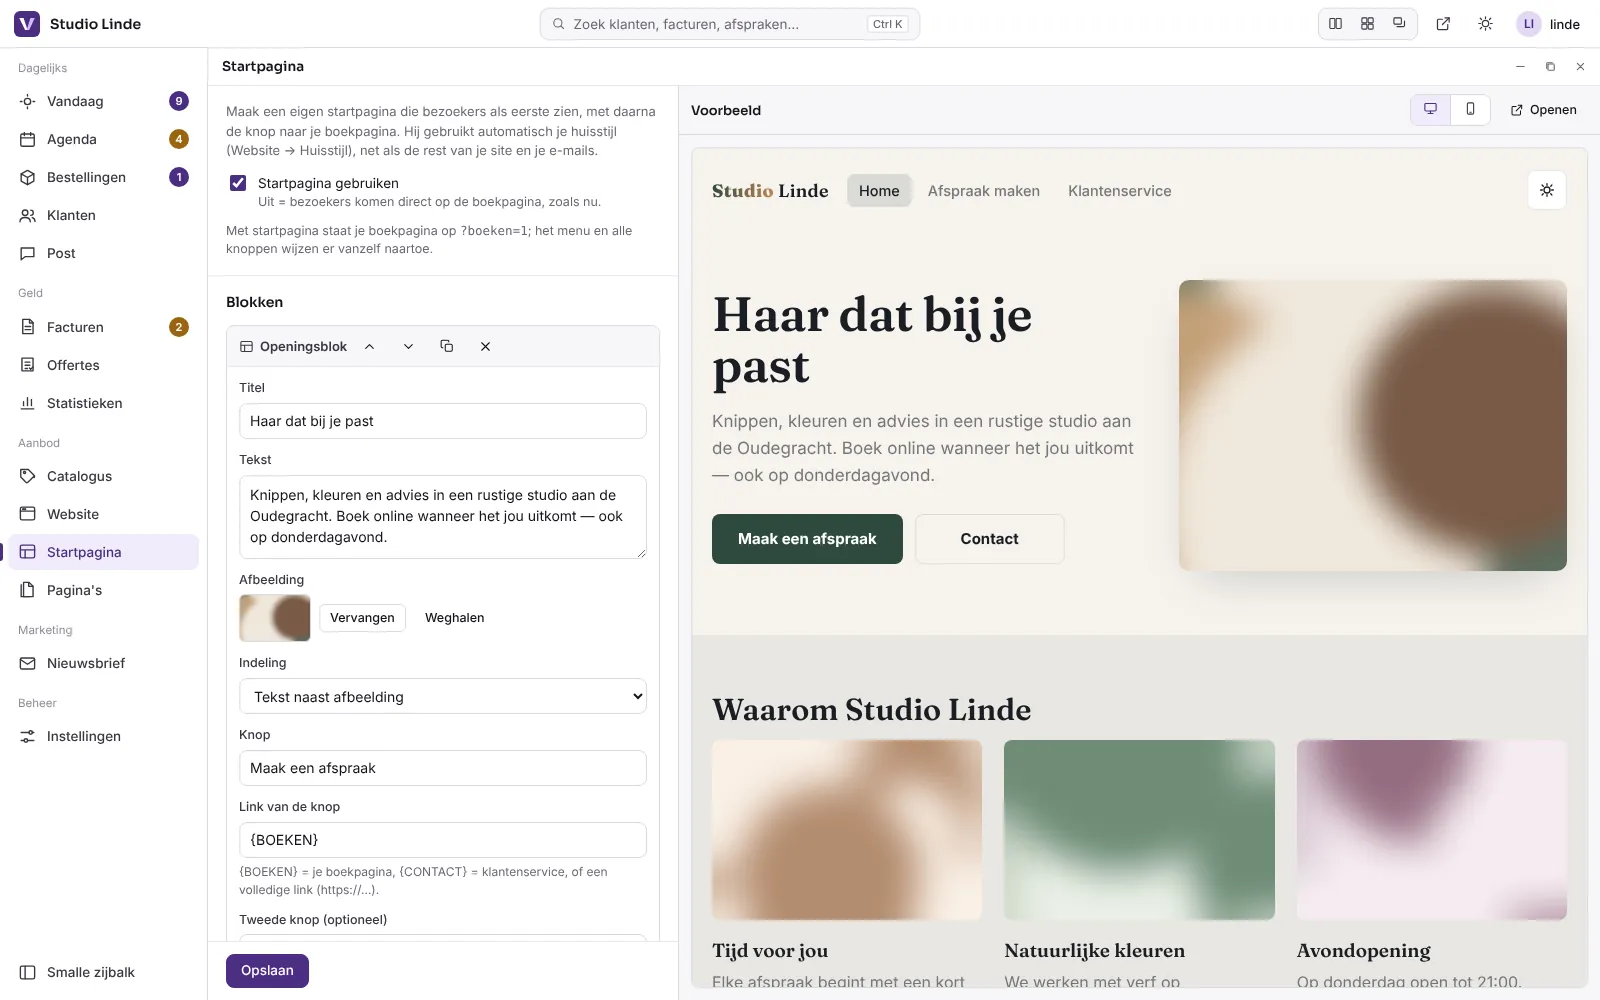
Task: Select the grid layout icon
Action: pos(1368,24)
